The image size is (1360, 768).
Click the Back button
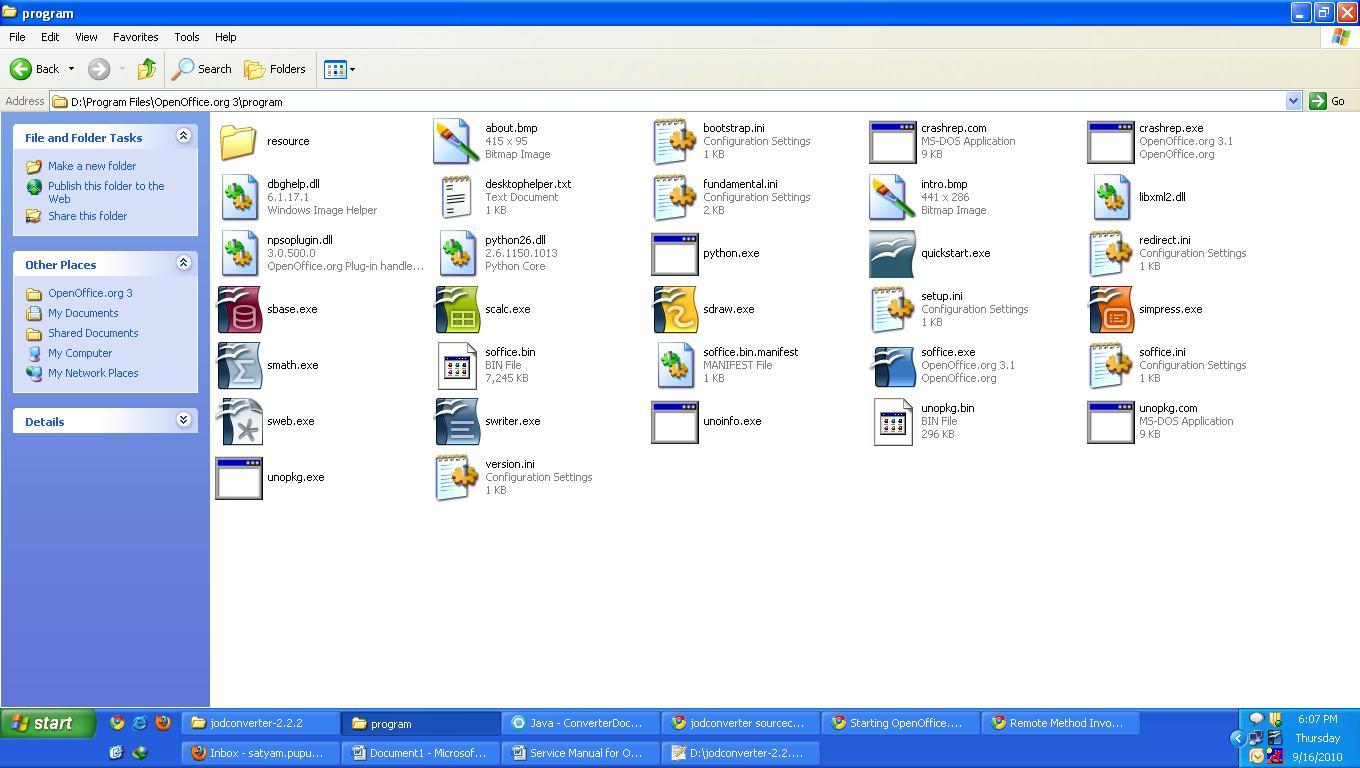(35, 69)
